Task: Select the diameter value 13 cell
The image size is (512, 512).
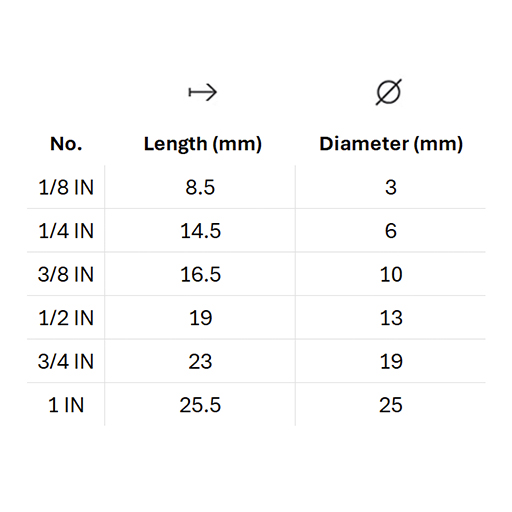Action: (391, 318)
